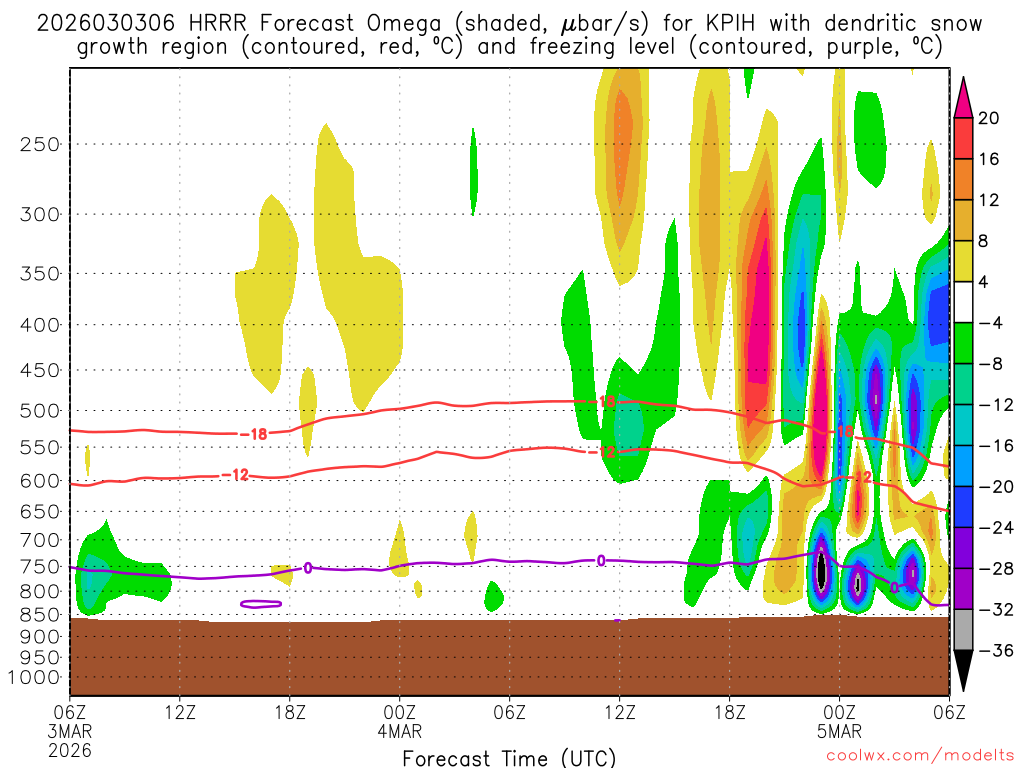Click the -36 colorbar value label

click(x=995, y=650)
